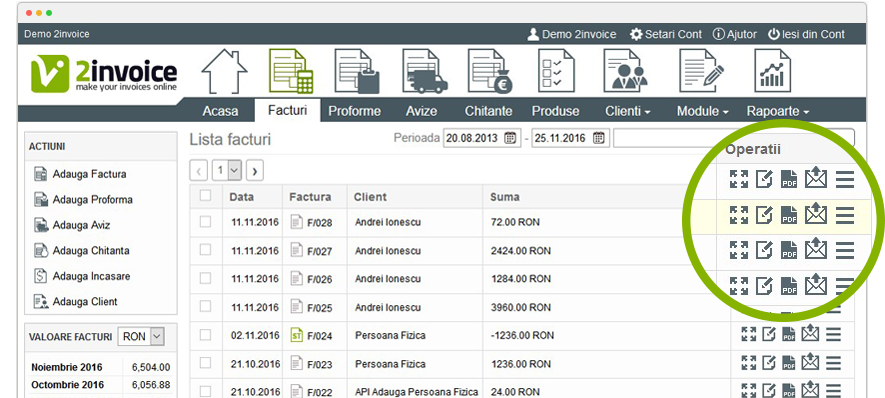Click email send icon for invoice F/027
Screen dimensions: 885x398
(x=816, y=249)
